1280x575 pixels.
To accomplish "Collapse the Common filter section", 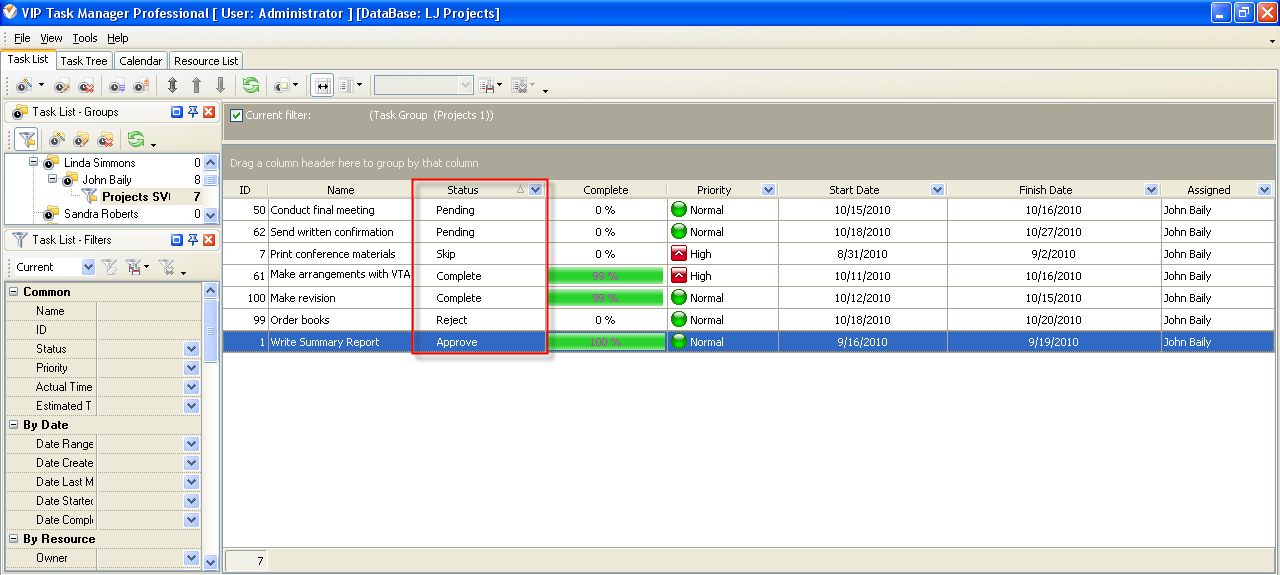I will (x=14, y=292).
